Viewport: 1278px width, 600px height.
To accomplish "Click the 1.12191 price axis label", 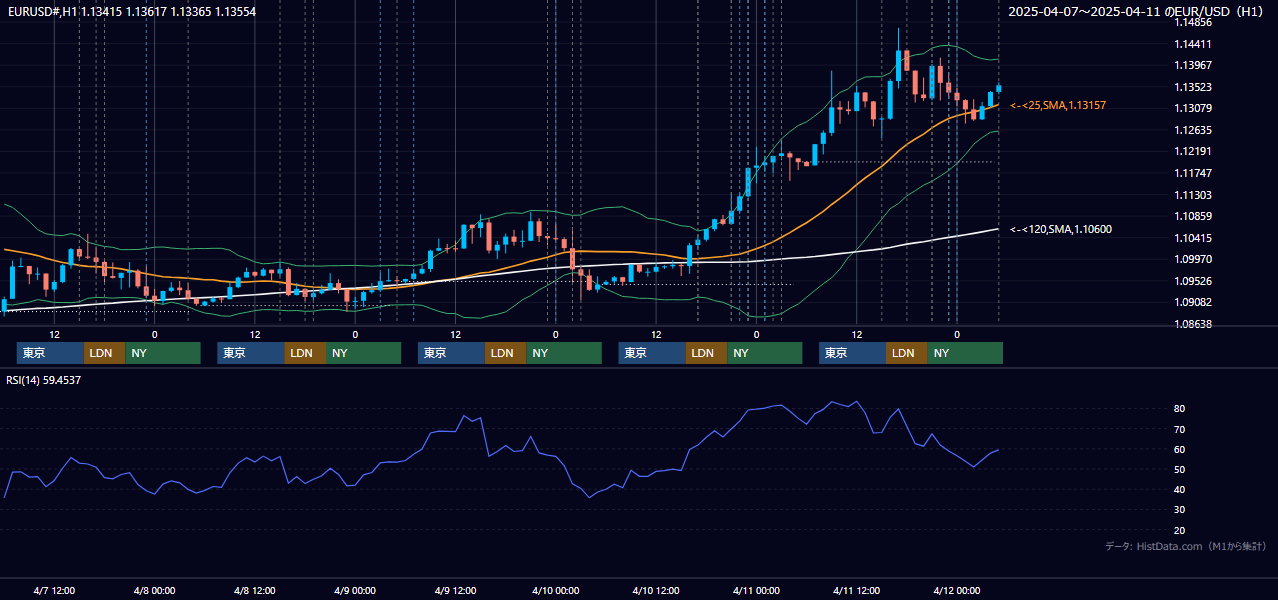I will tap(1193, 151).
